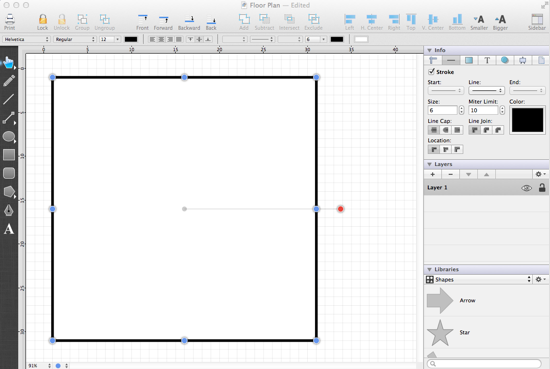Choose the round Line Cap style
Screen dimensions: 550x369
click(445, 130)
